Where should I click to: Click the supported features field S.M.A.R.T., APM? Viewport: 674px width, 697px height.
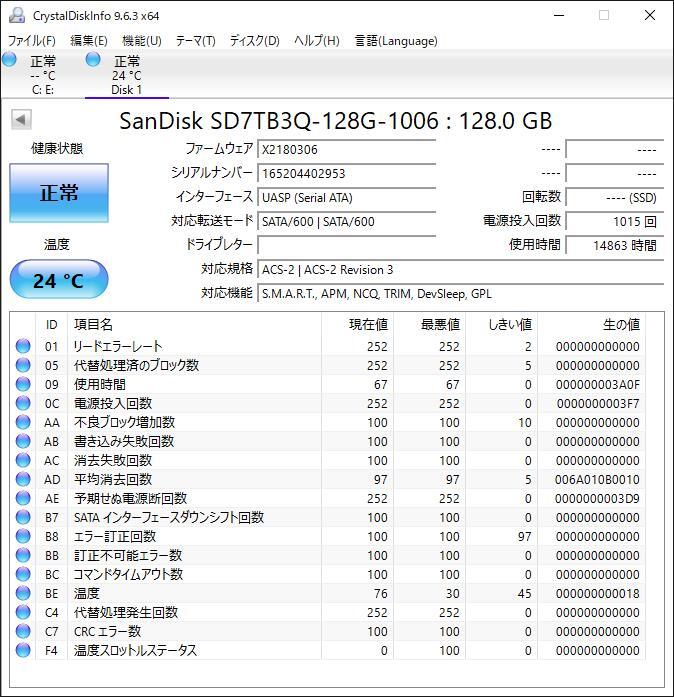(461, 293)
